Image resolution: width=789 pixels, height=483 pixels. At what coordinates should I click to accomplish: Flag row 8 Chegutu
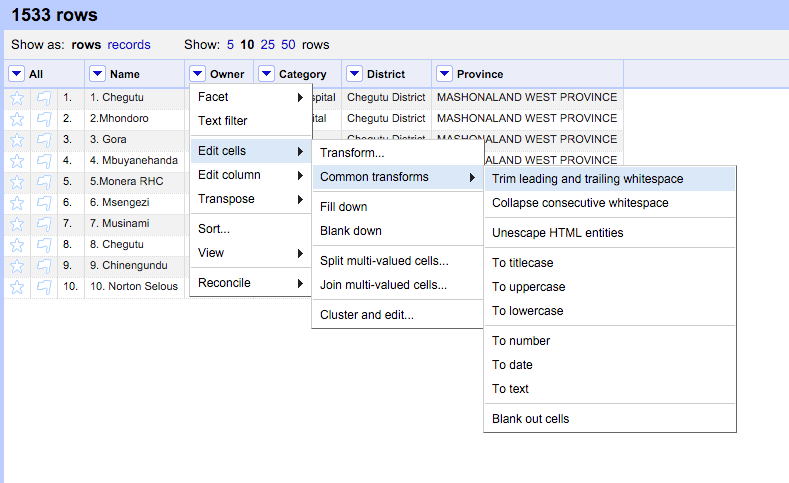point(43,244)
